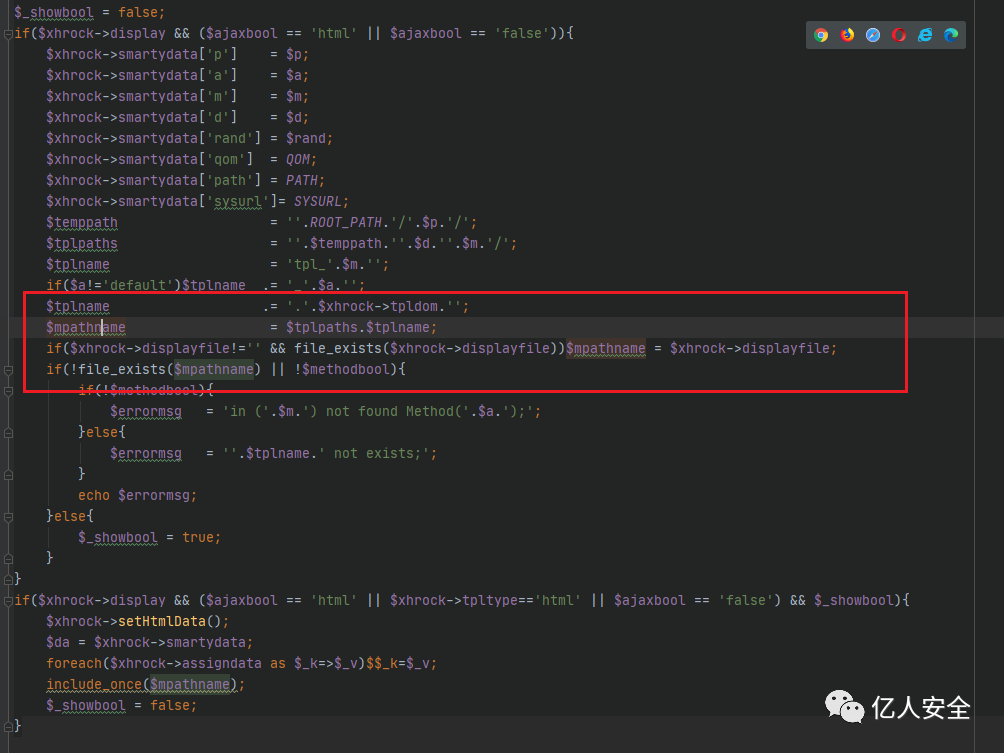Place cursor on '$_showbool = false;' first line

[90, 12]
